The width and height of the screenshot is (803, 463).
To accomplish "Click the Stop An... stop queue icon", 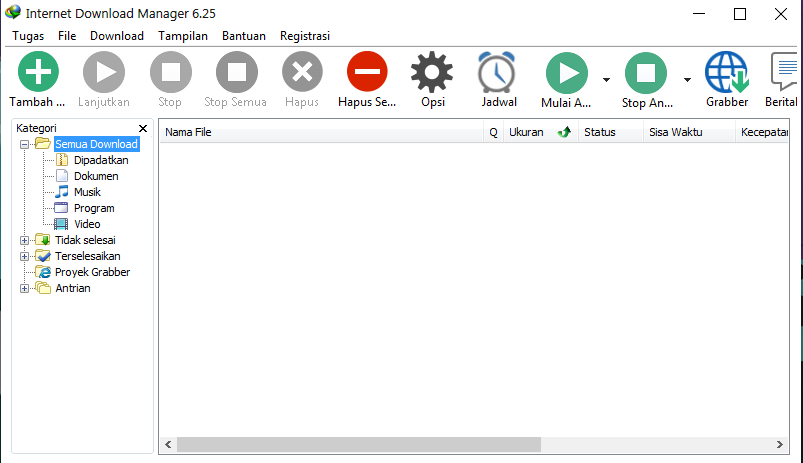I will (646, 73).
